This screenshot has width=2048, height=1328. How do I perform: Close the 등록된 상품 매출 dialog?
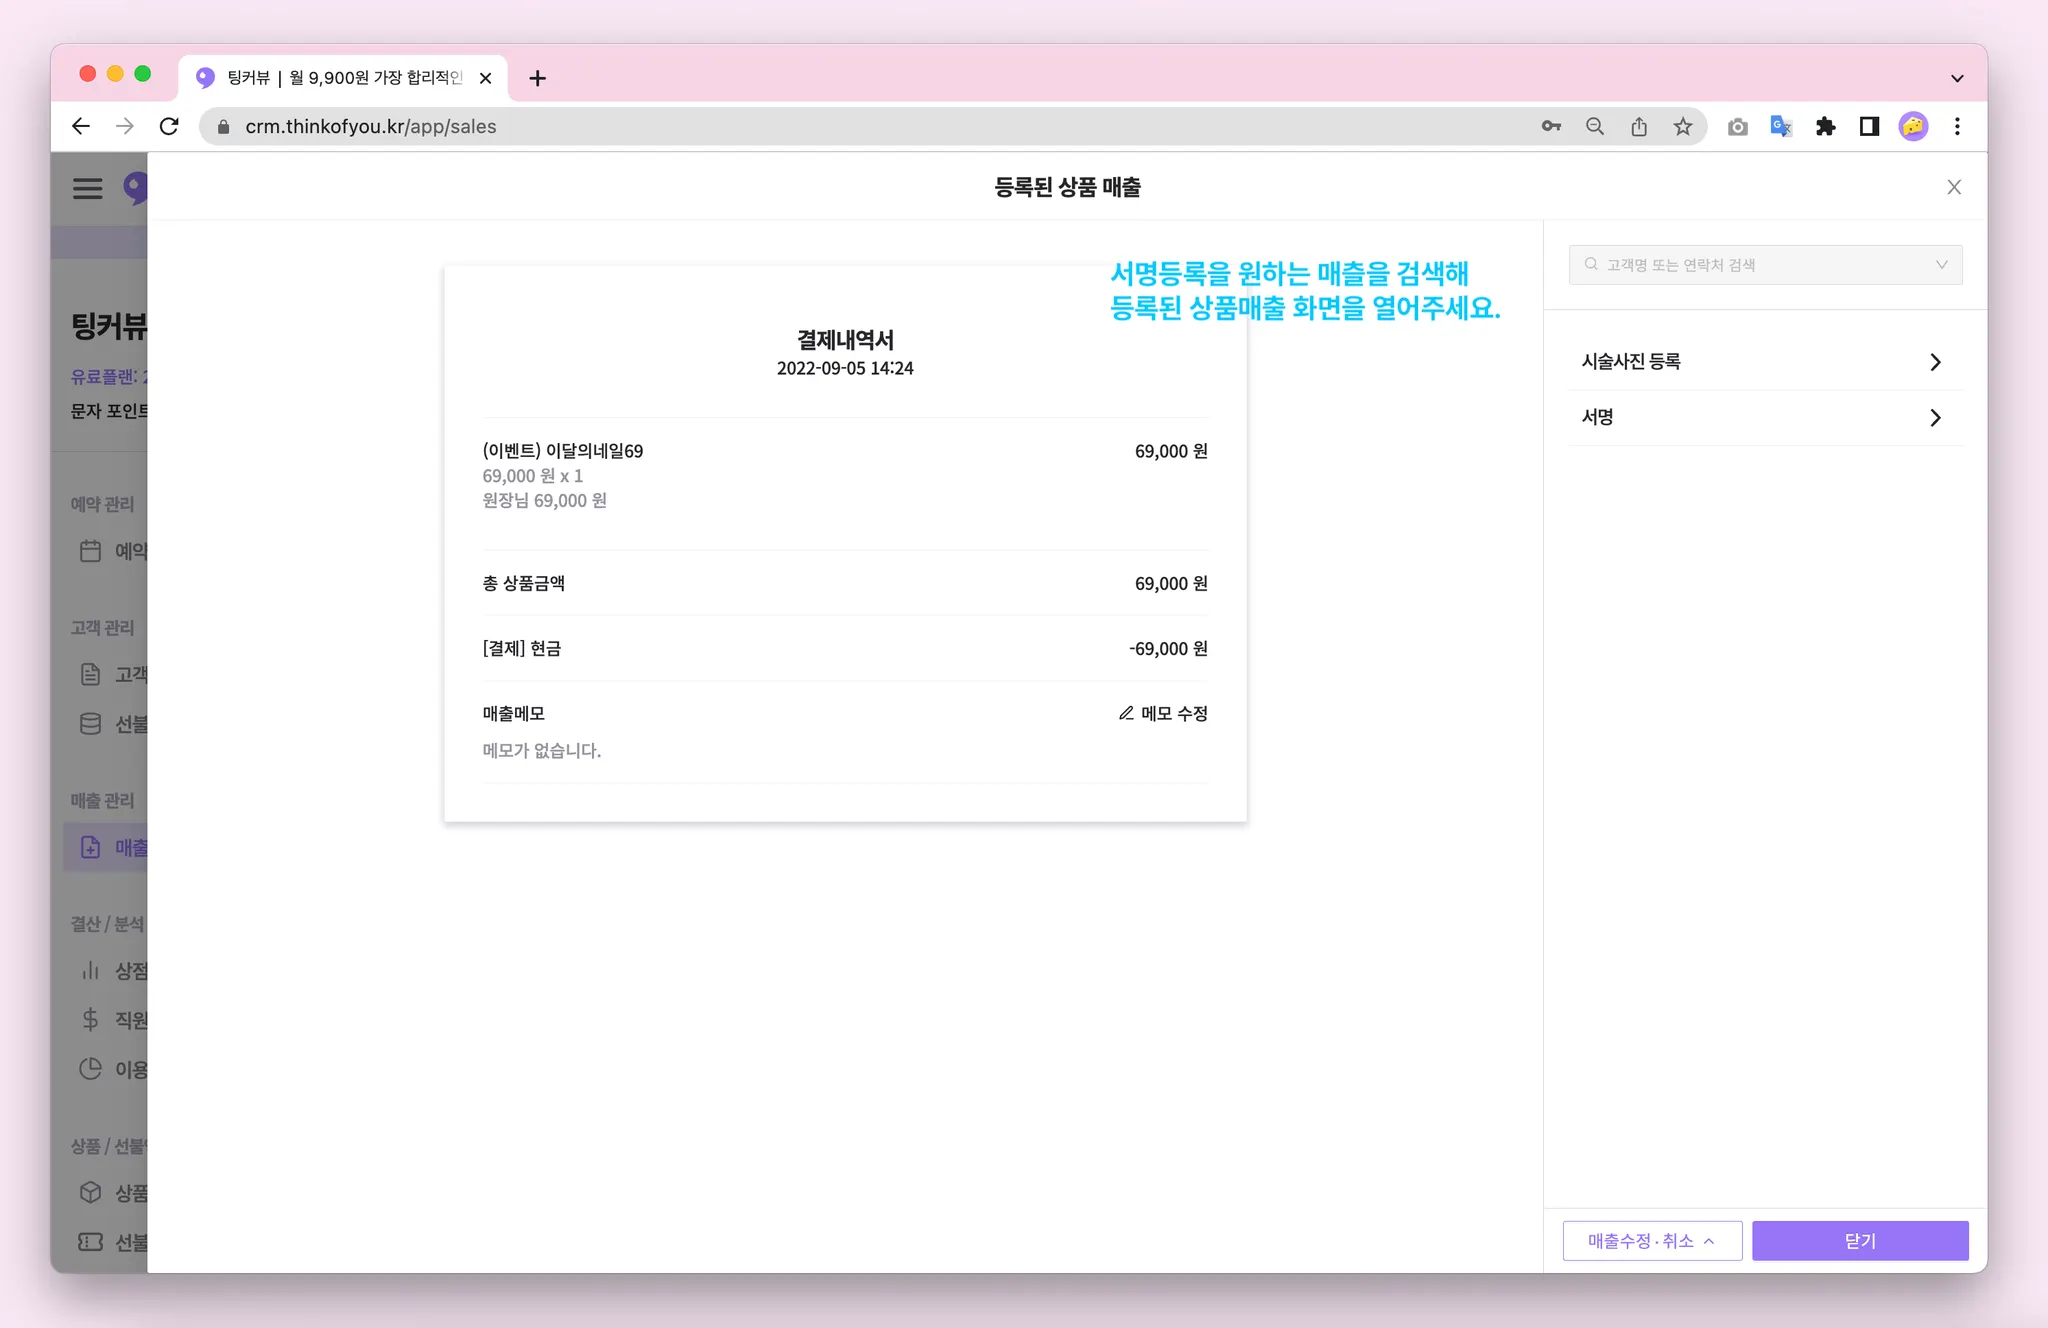coord(1953,187)
